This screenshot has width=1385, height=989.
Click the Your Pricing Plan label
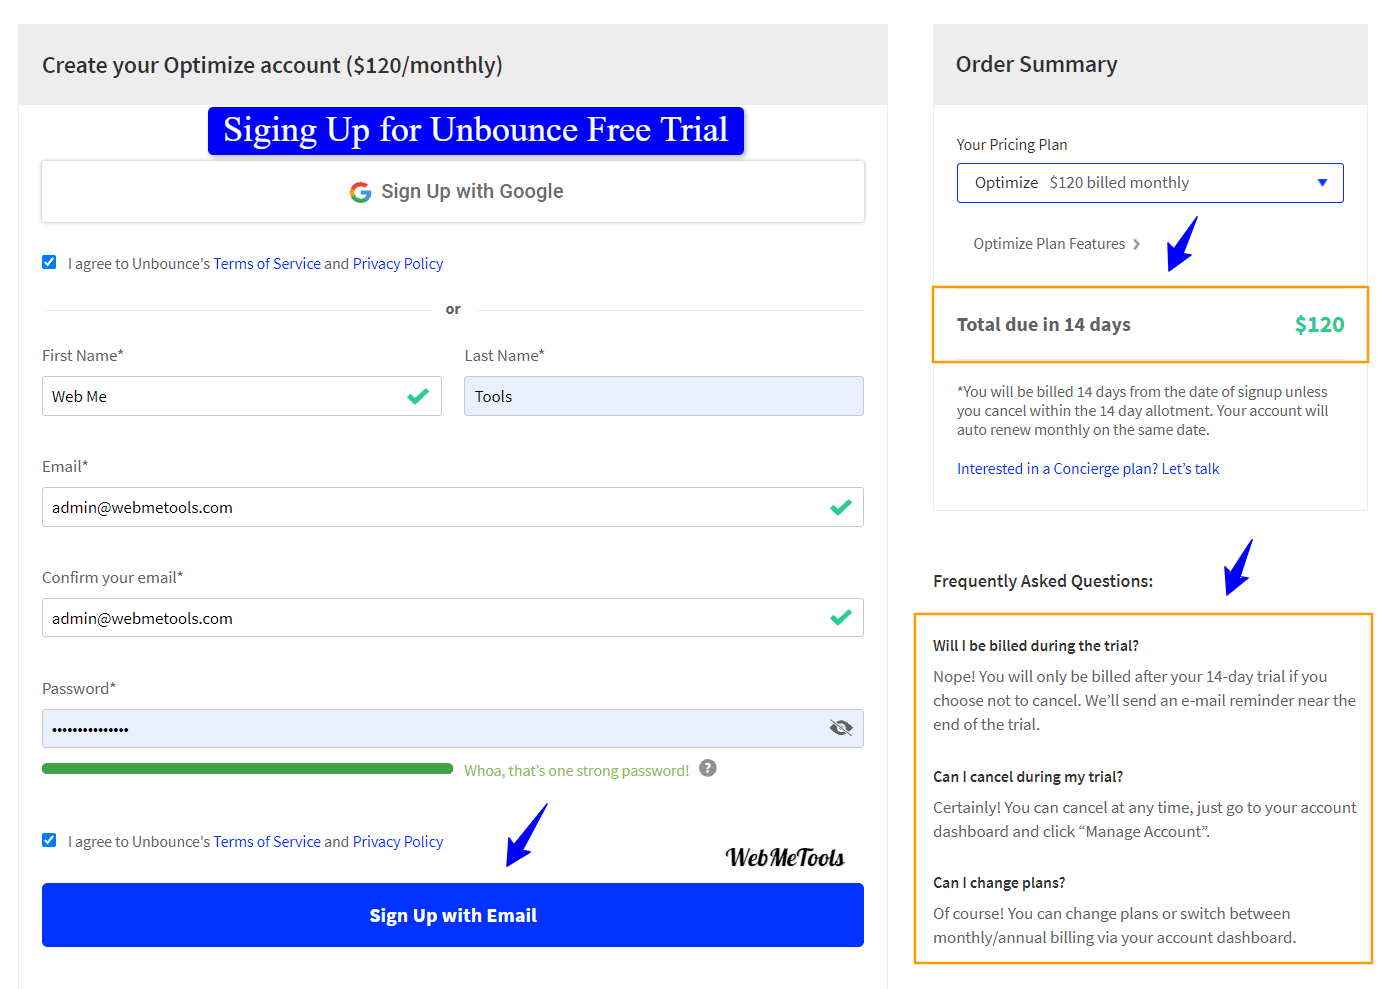point(1012,145)
